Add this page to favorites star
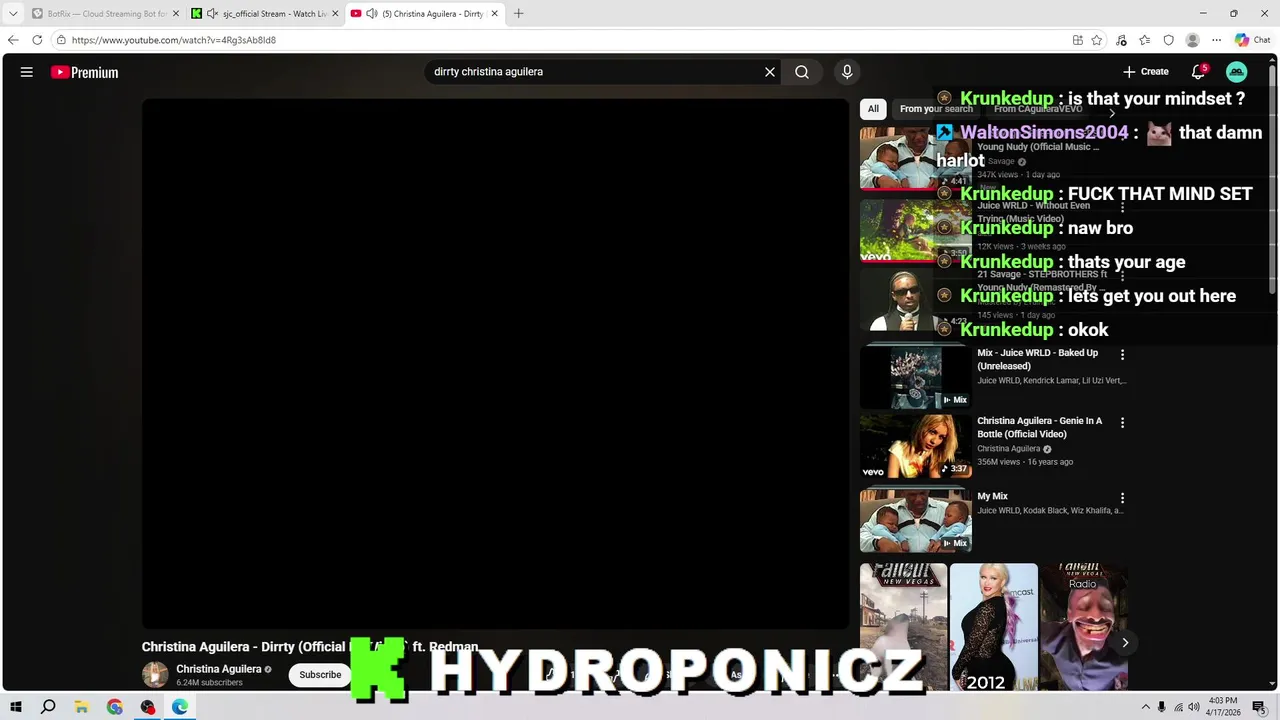The width and height of the screenshot is (1280, 720). point(1097,40)
